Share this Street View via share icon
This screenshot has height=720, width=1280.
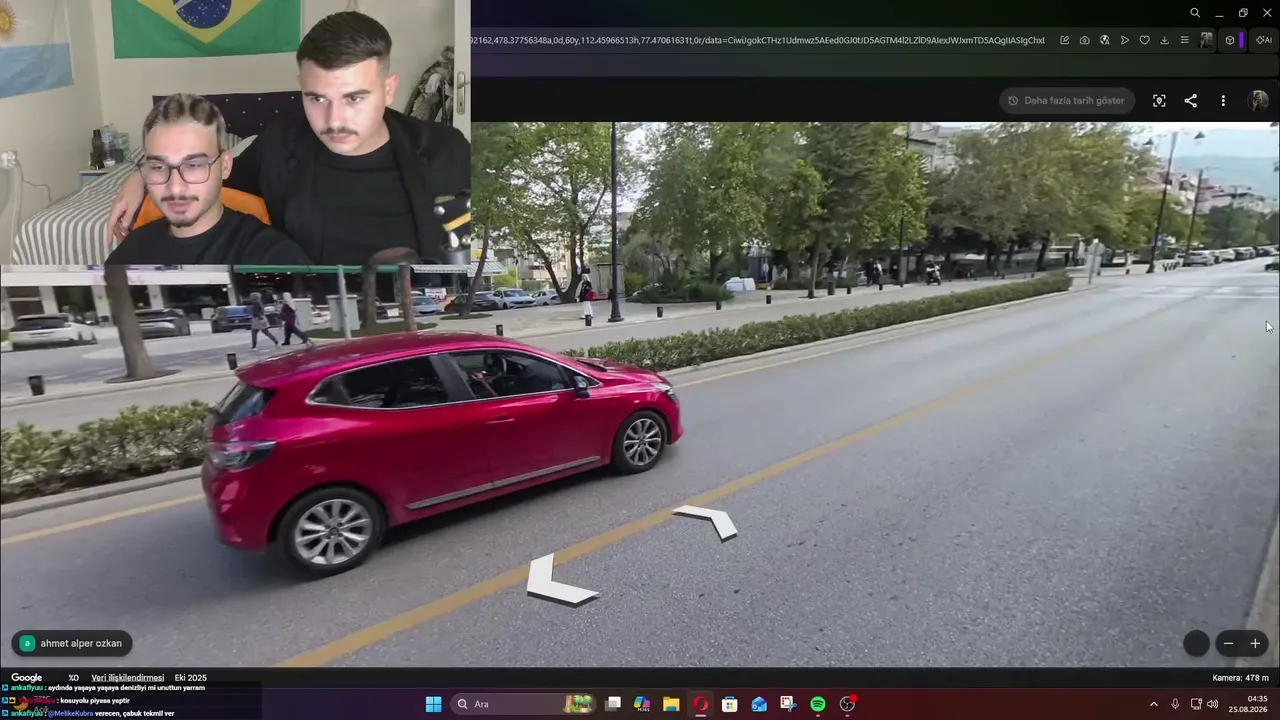click(1190, 101)
